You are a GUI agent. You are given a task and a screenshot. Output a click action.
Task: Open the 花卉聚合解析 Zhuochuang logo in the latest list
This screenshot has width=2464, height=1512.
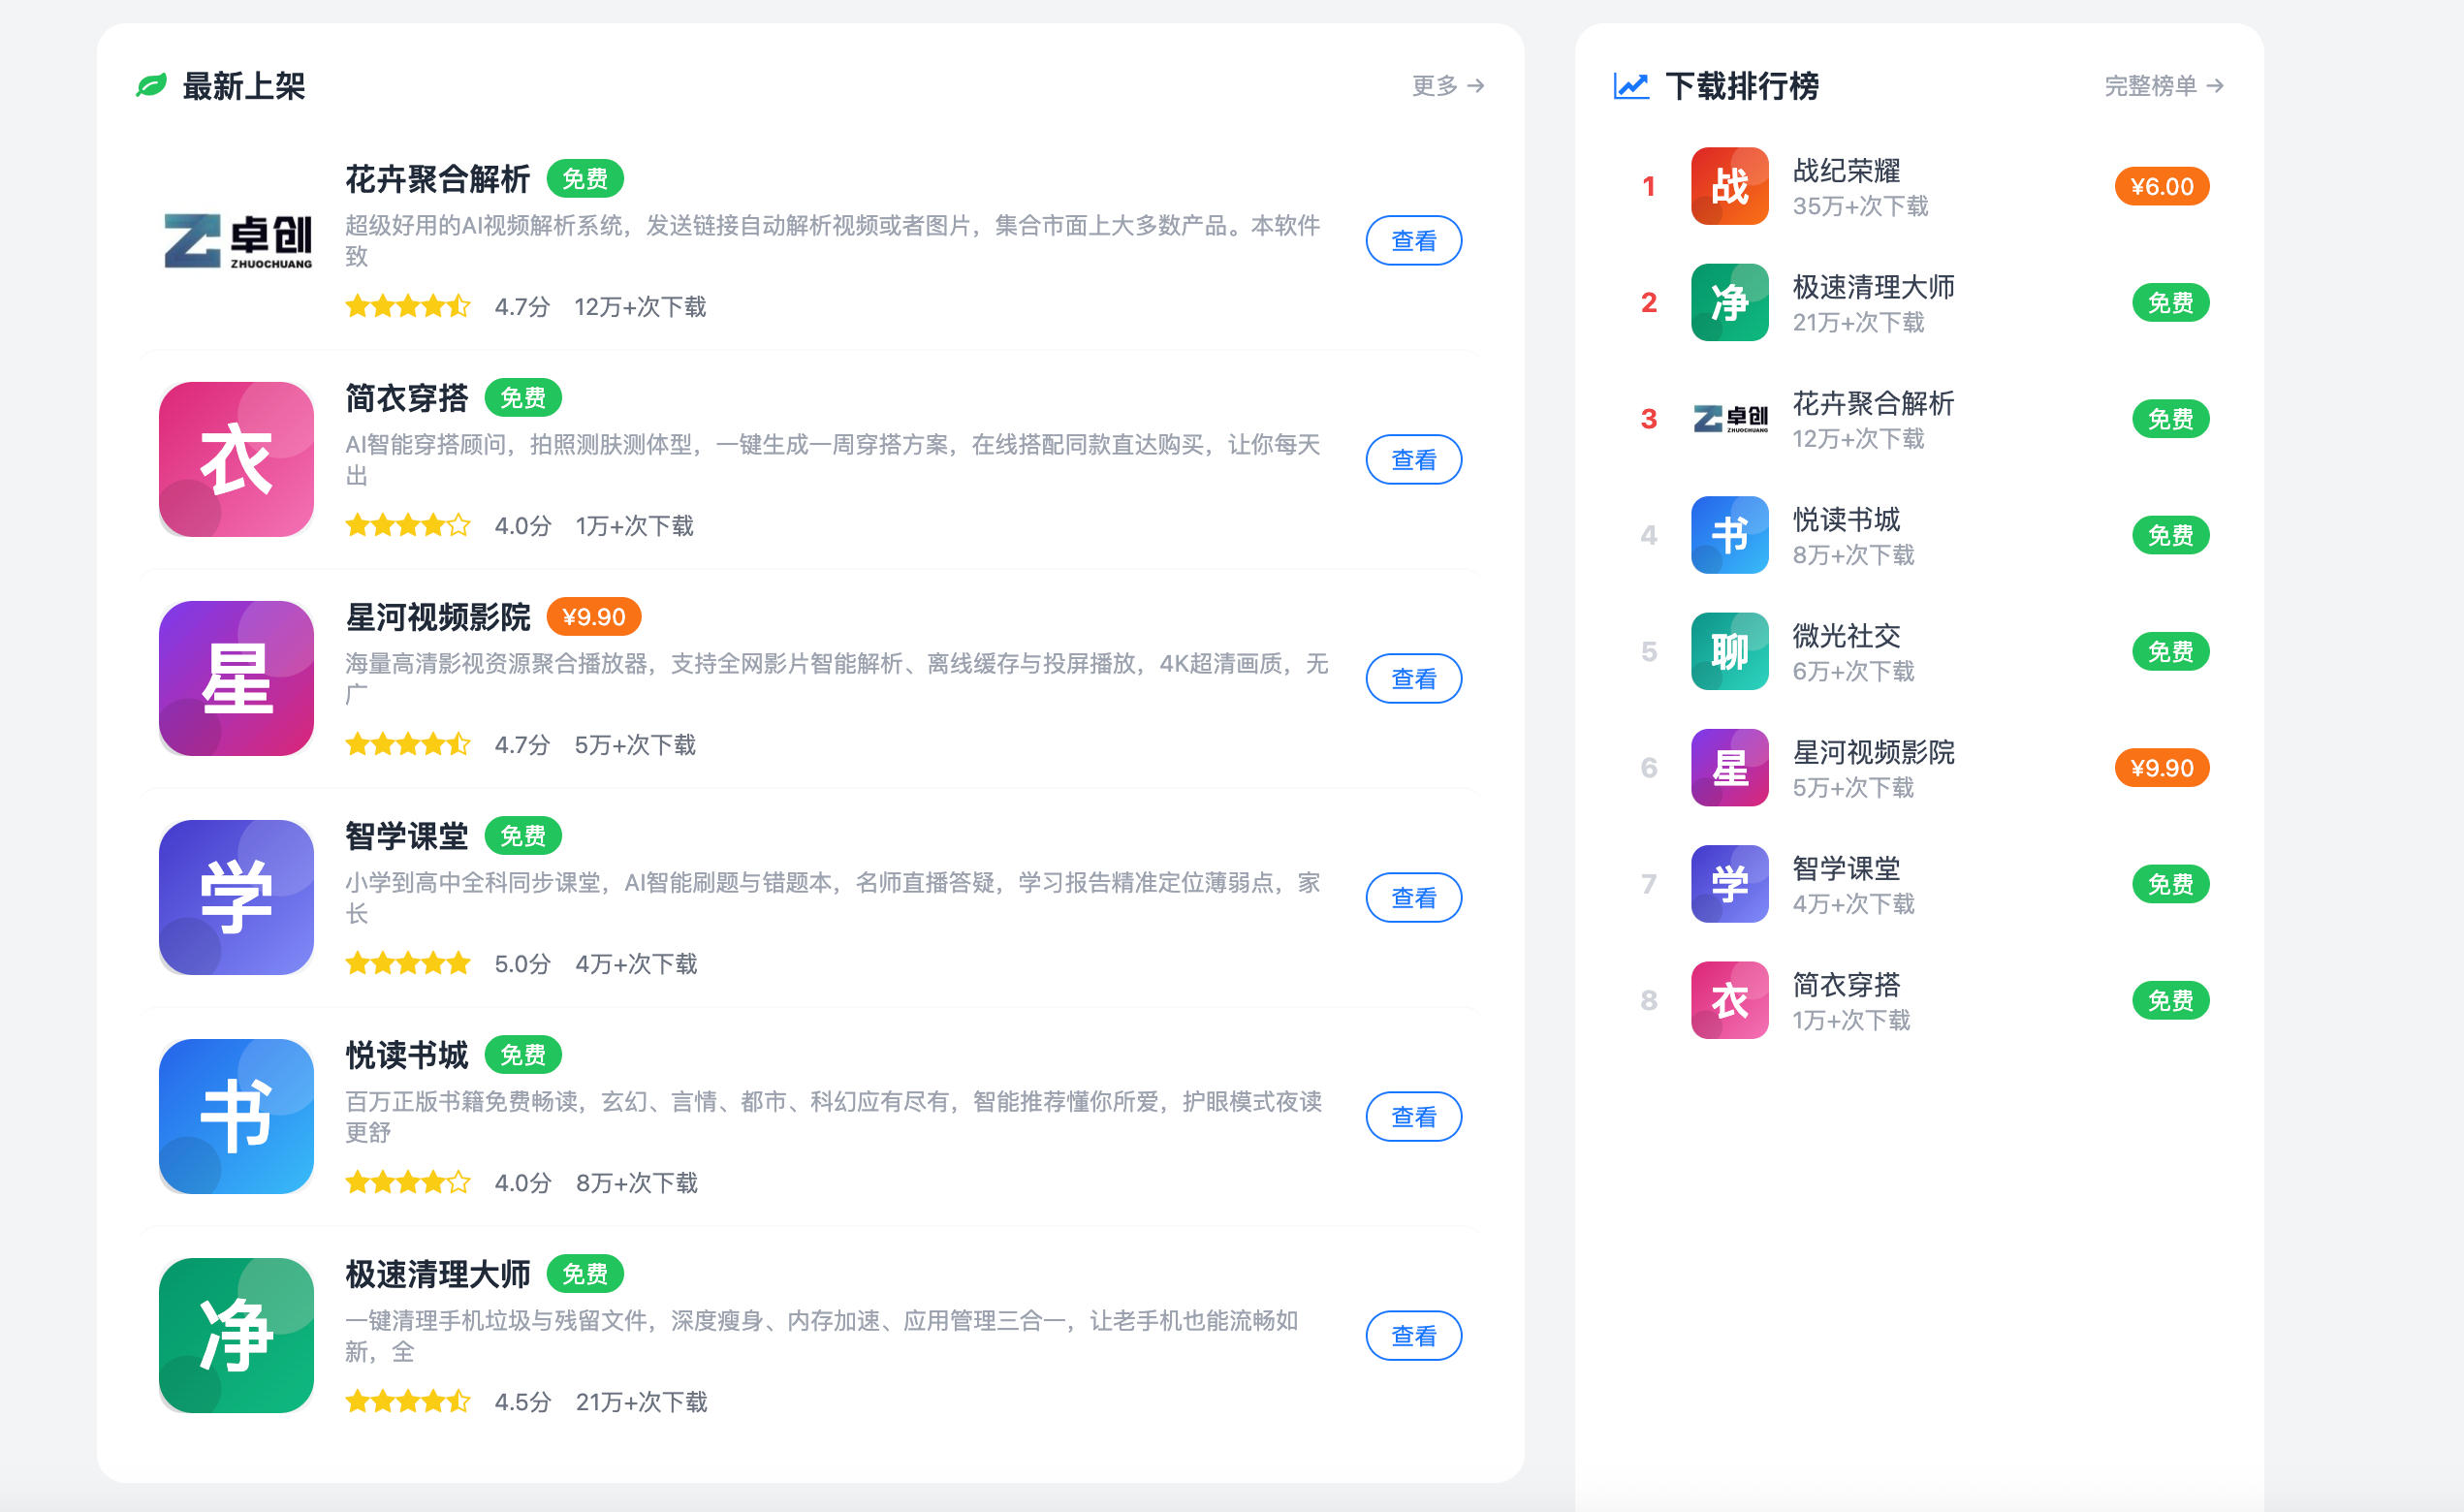[x=237, y=241]
